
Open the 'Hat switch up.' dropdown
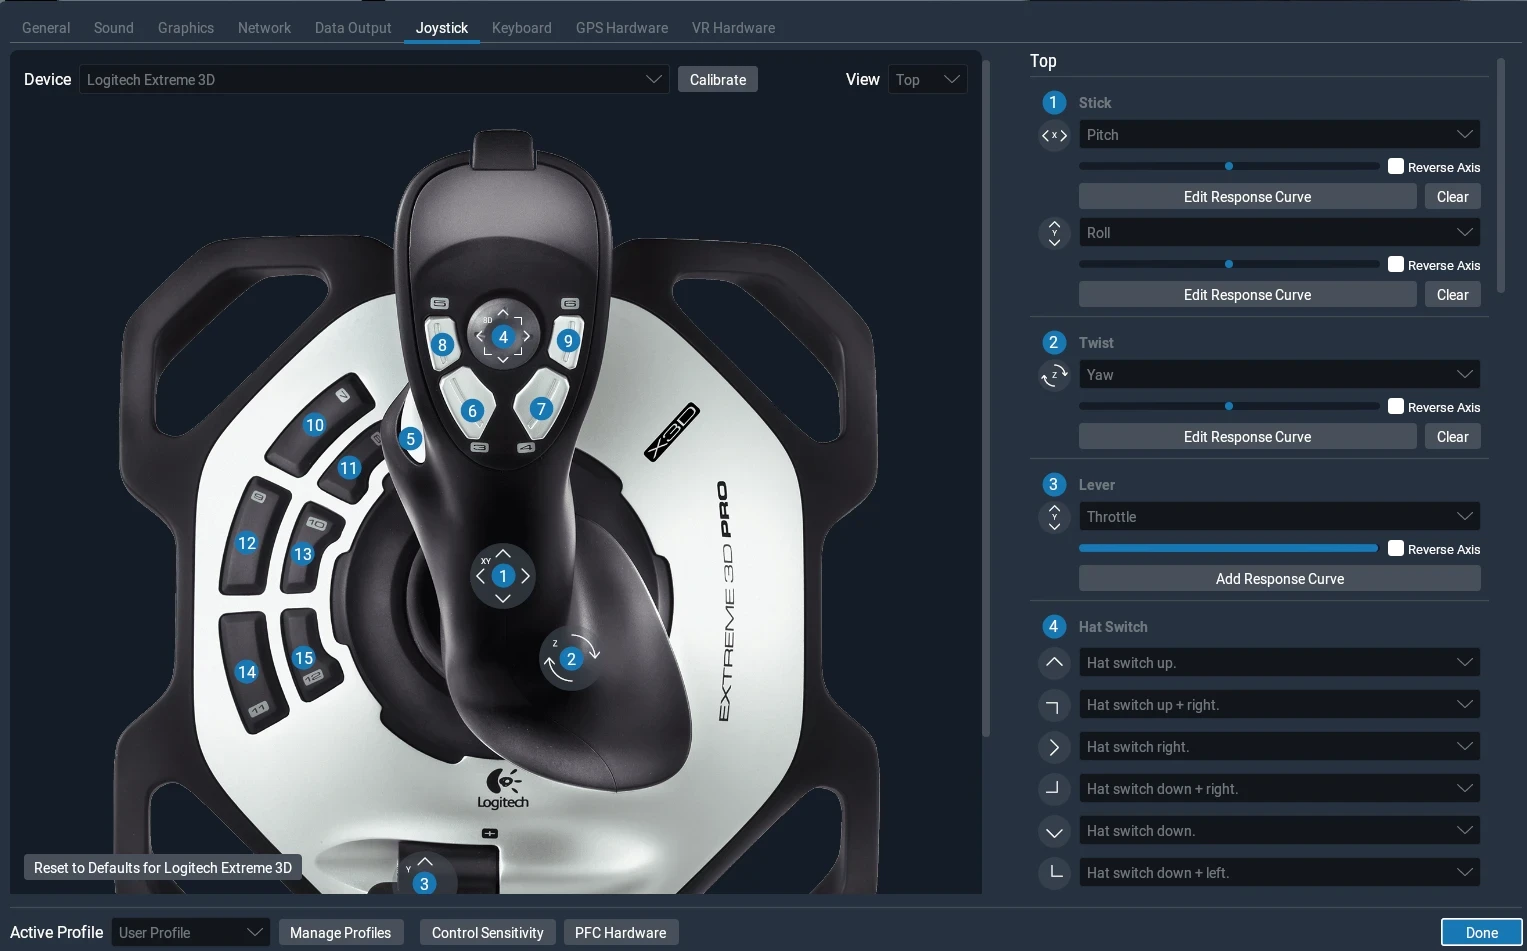pyautogui.click(x=1280, y=663)
